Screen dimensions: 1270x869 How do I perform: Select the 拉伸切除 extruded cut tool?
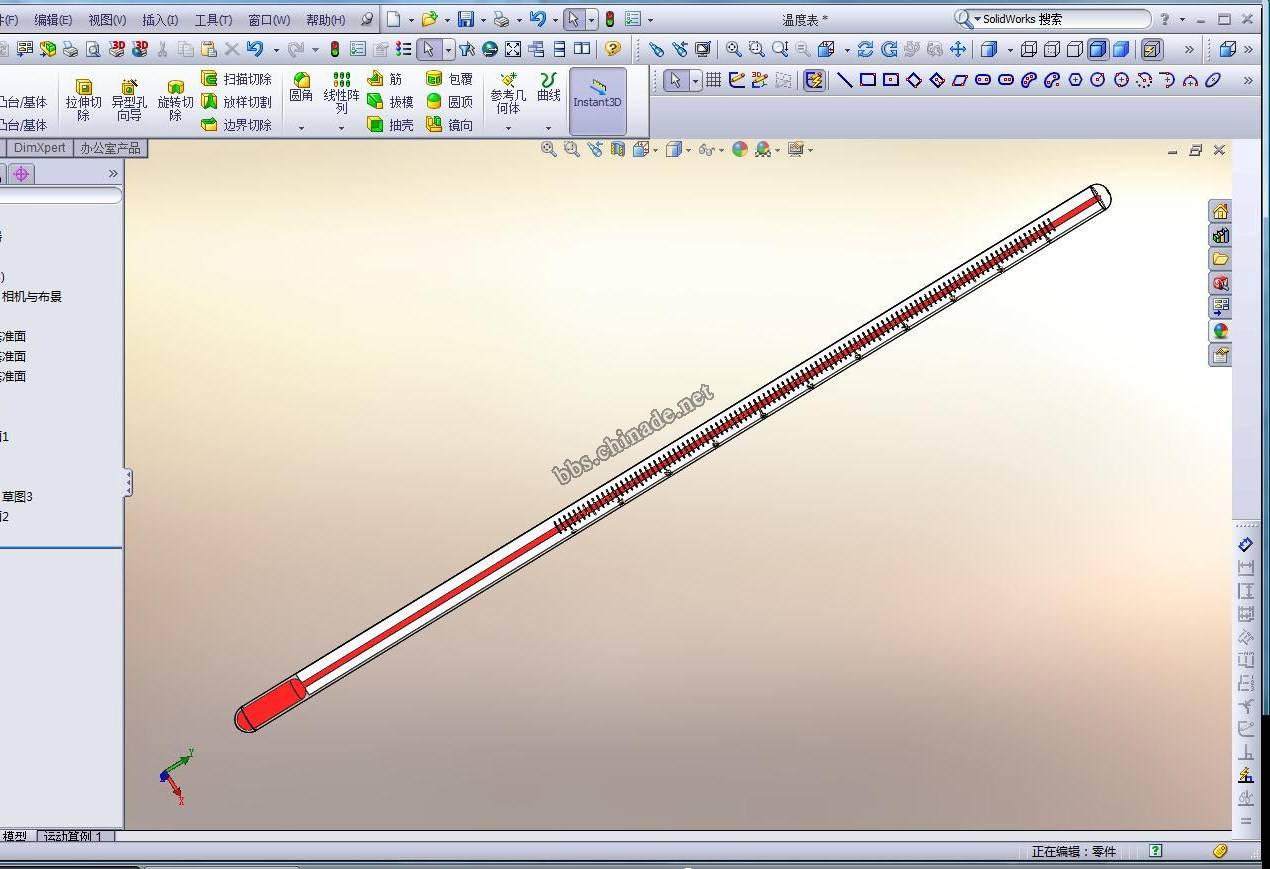pos(83,101)
